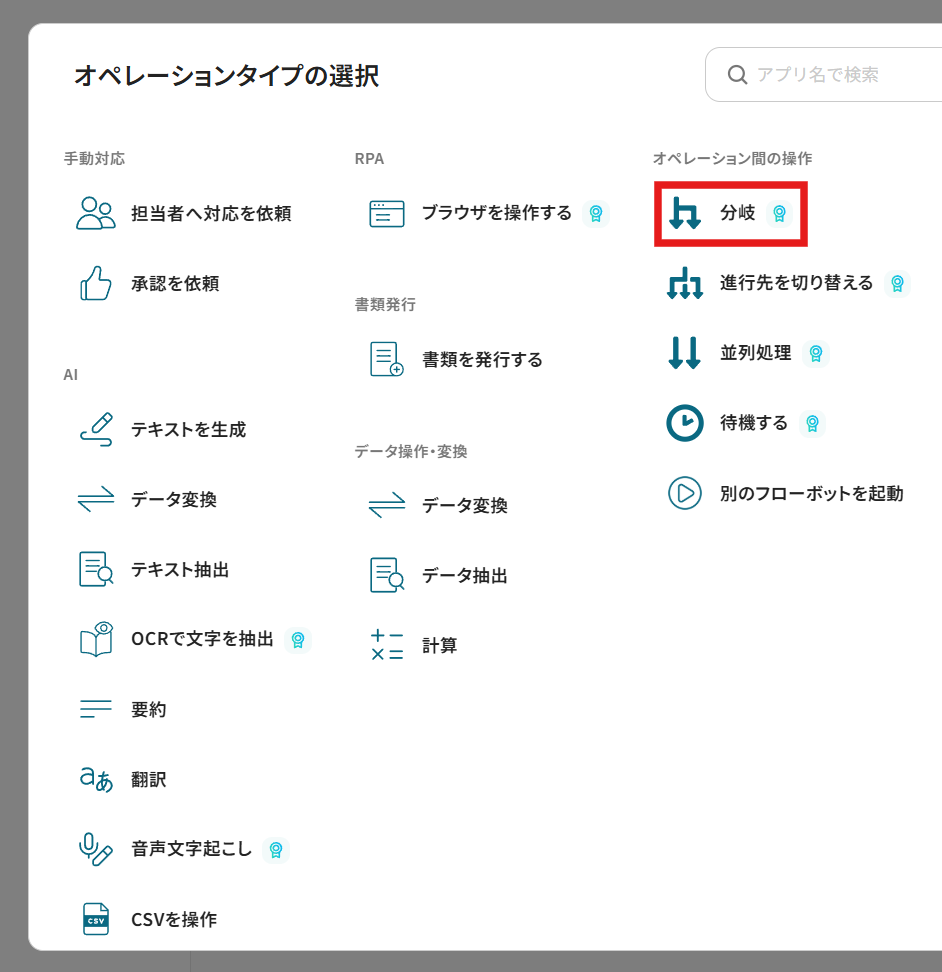The height and width of the screenshot is (972, 942).
Task: Choose the 書類を発行する label
Action: point(482,360)
